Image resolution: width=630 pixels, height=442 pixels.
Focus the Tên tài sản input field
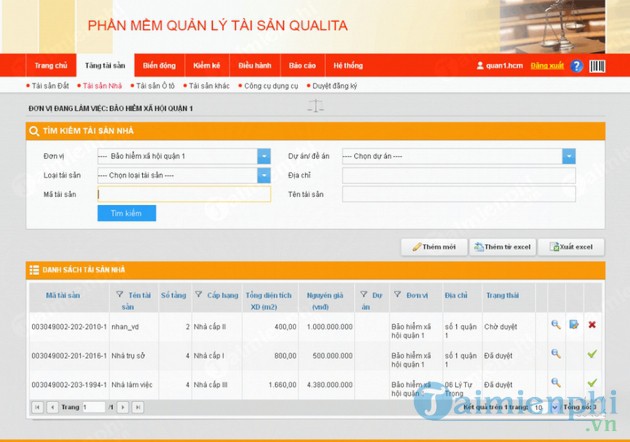click(459, 194)
